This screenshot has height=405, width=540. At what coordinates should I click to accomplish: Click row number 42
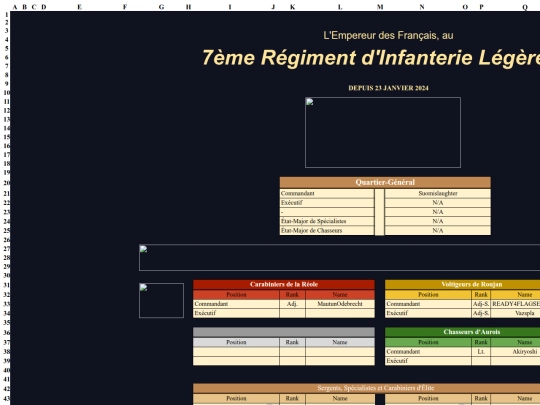point(7,389)
